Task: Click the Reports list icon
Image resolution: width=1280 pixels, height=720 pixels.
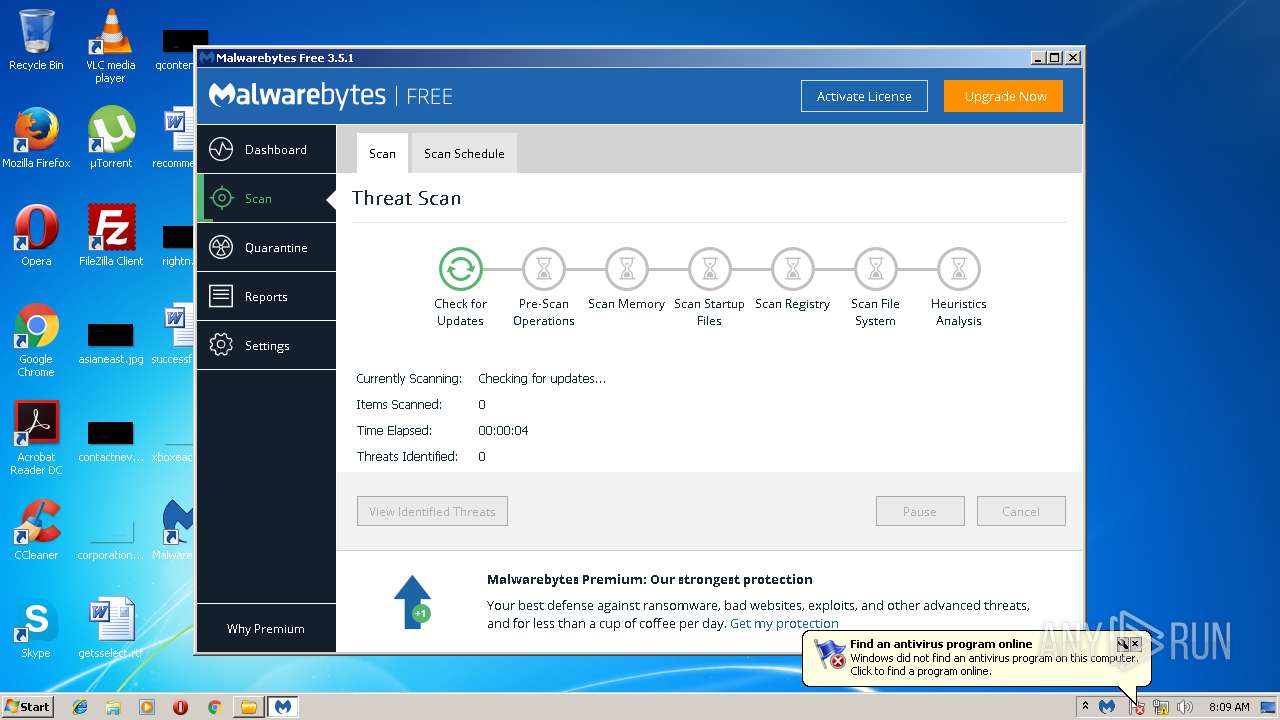Action: (x=221, y=297)
